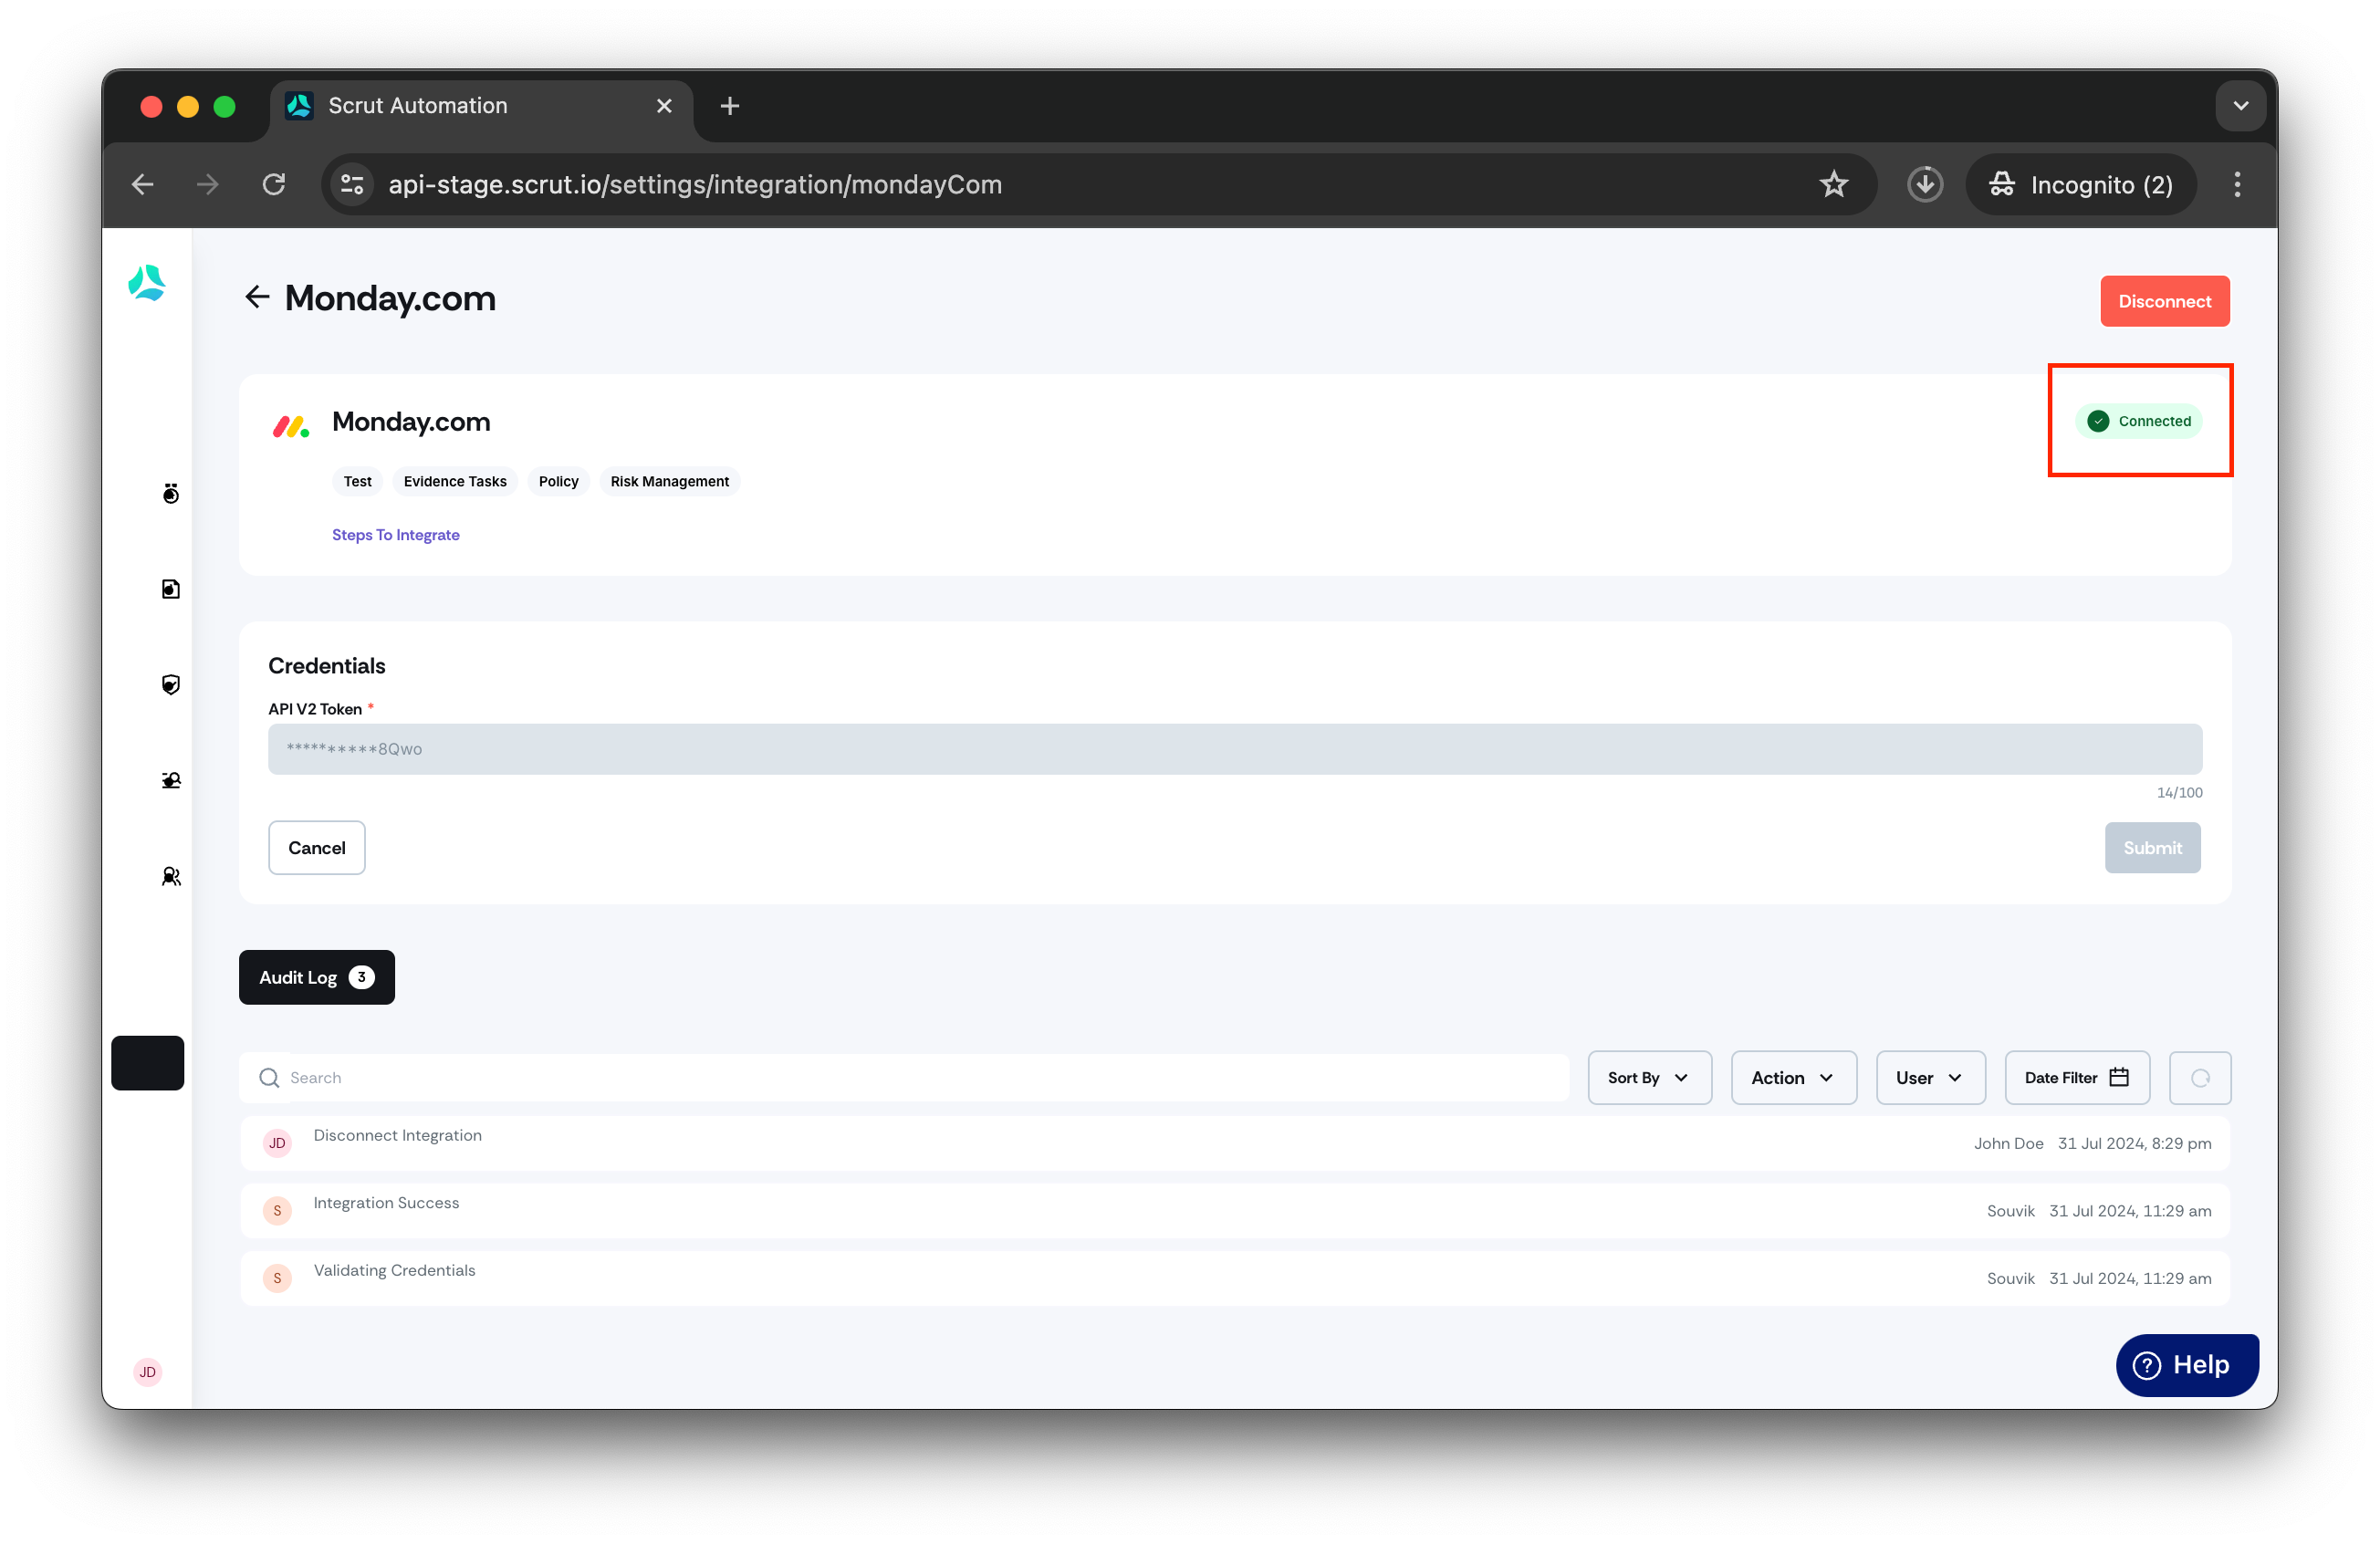Click the Audit Log count badge 3
The height and width of the screenshot is (1544, 2380).
(361, 977)
